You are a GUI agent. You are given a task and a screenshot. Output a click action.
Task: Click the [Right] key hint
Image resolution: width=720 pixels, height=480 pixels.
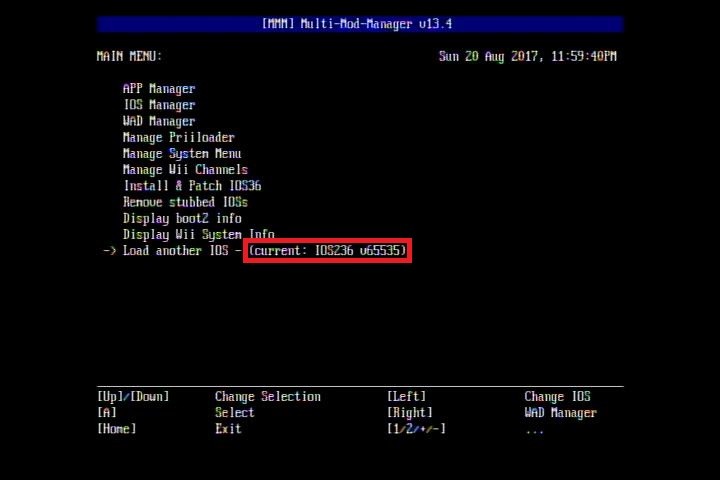[410, 412]
